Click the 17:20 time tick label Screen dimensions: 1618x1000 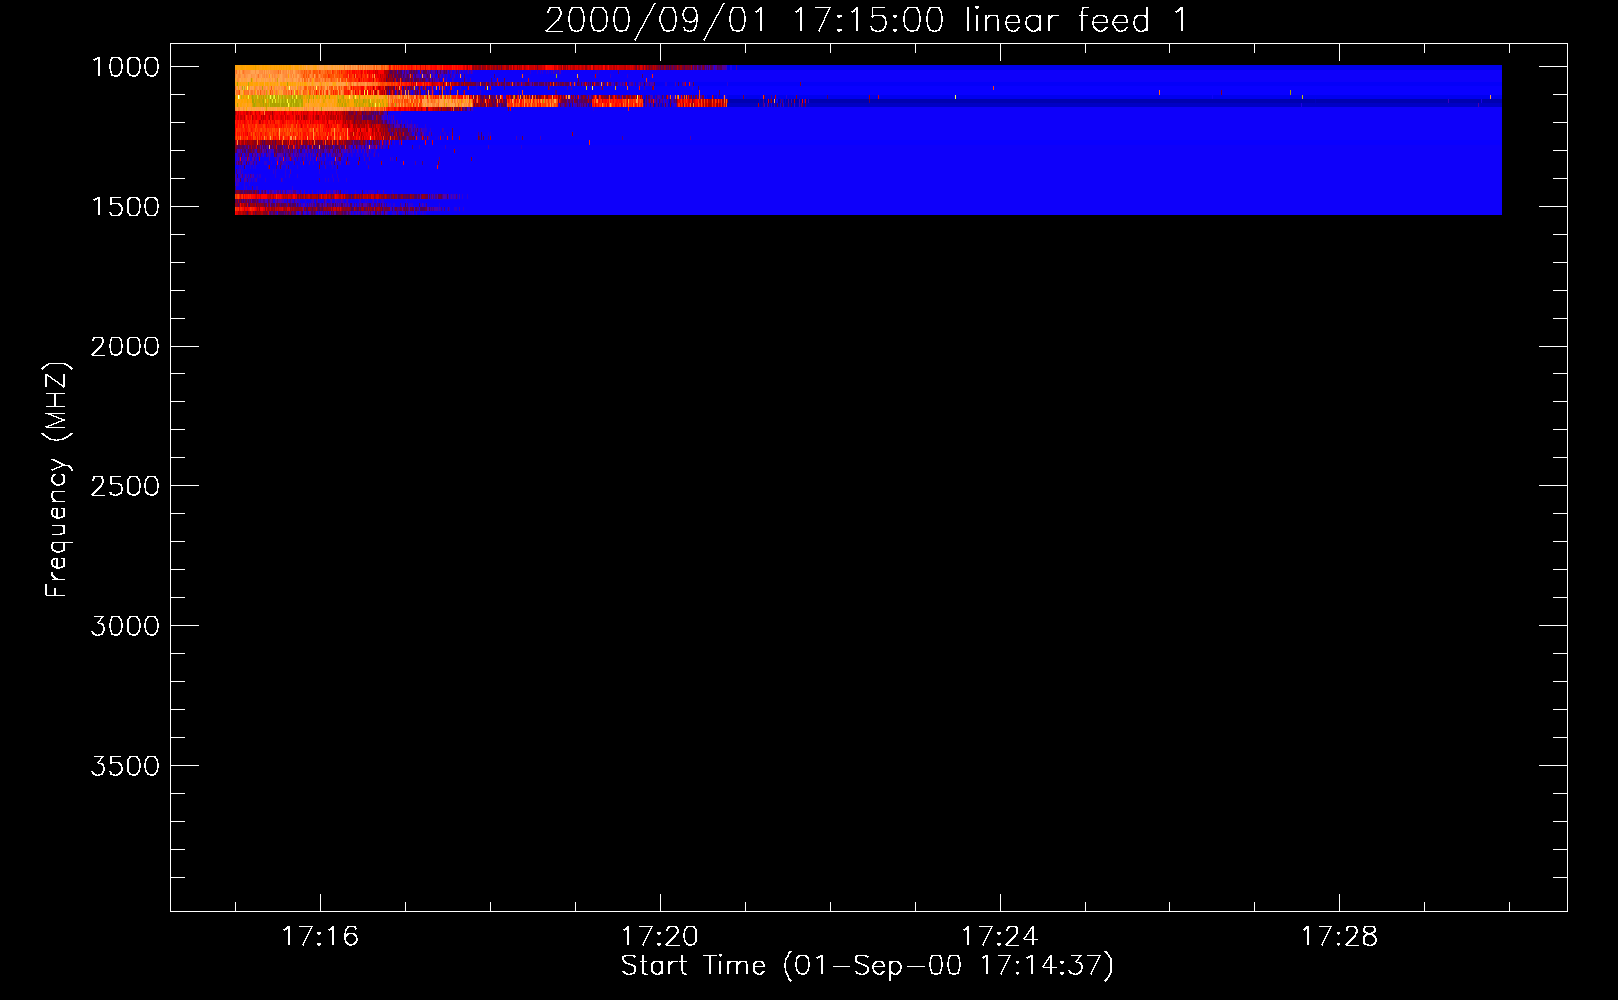pyautogui.click(x=660, y=937)
